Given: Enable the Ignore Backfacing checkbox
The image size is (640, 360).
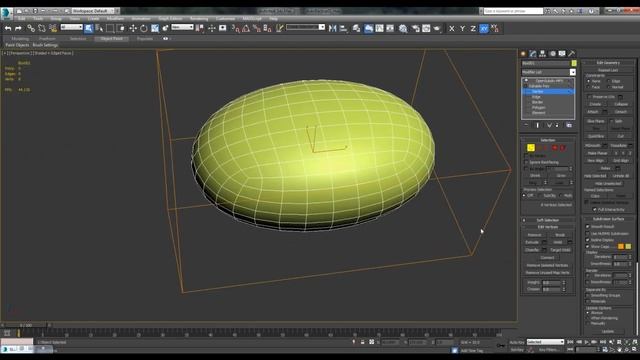Looking at the screenshot, I should pos(526,162).
